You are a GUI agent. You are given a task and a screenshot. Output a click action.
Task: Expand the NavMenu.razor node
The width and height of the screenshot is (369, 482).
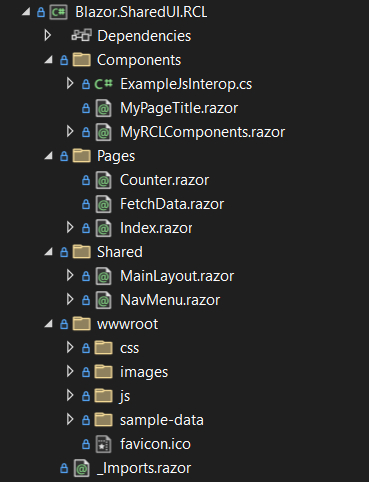70,299
